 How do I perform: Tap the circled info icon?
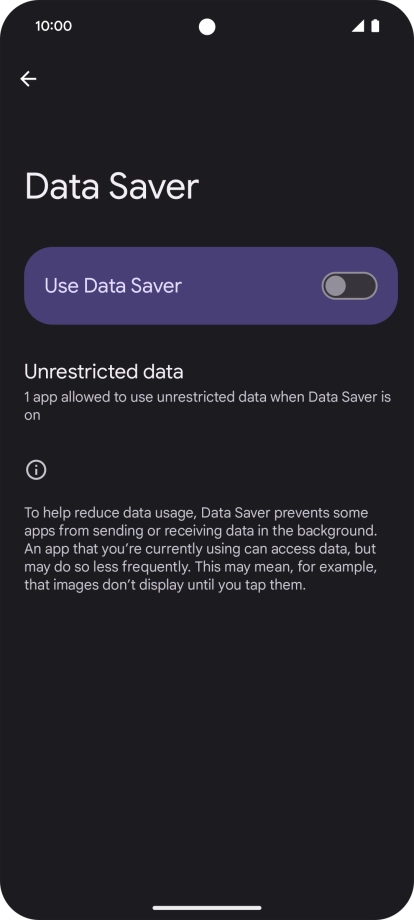pyautogui.click(x=36, y=470)
